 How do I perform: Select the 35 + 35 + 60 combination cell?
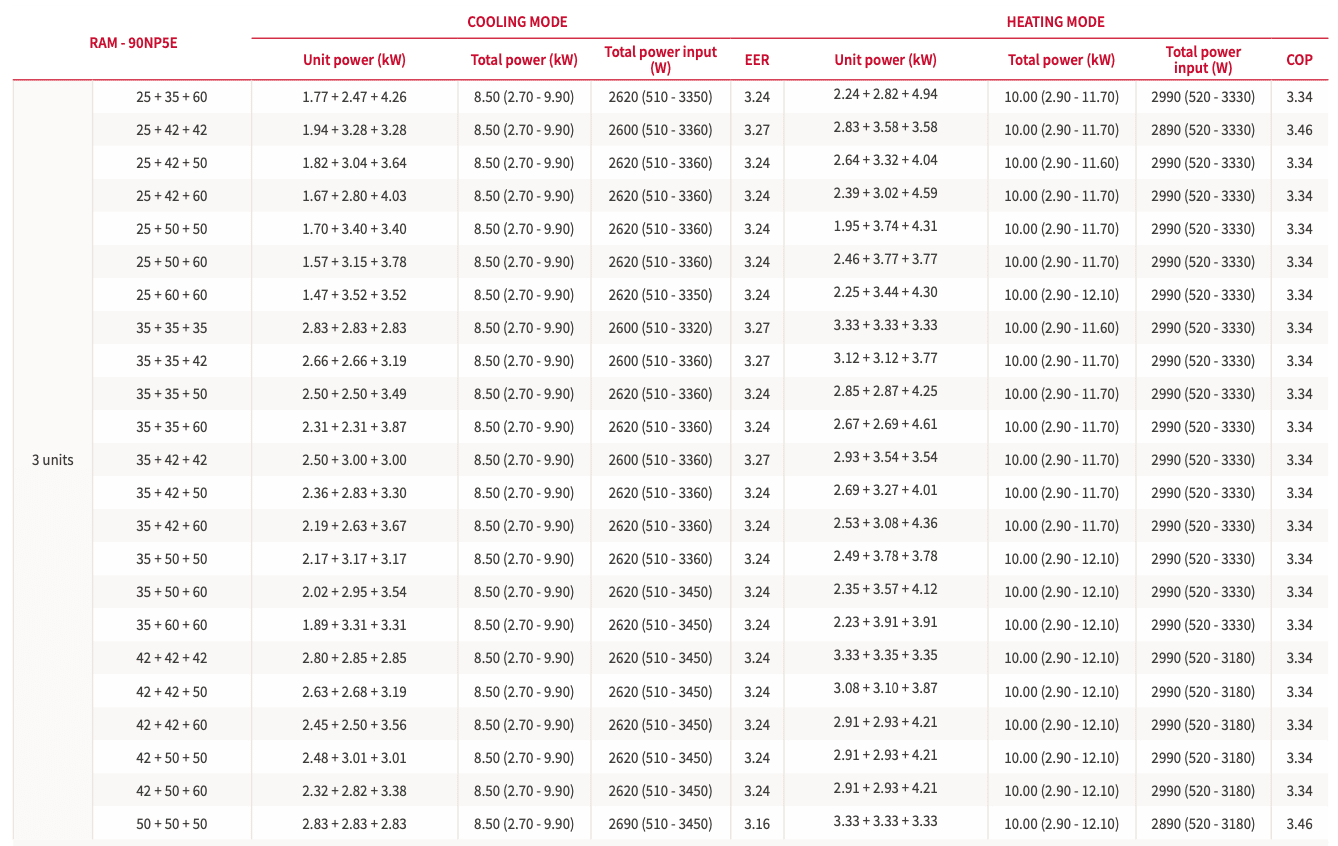point(172,427)
